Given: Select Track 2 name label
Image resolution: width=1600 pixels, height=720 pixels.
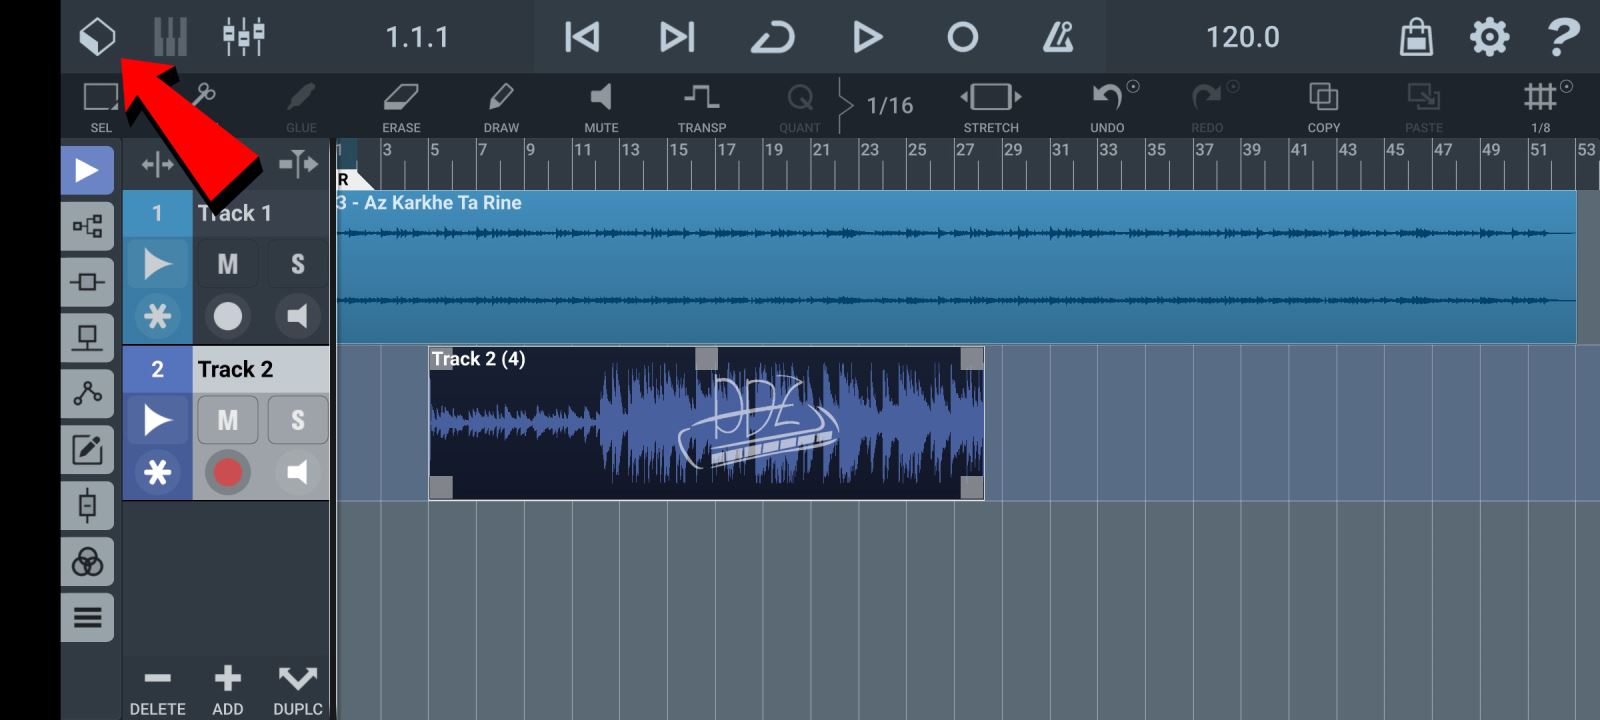Looking at the screenshot, I should [235, 369].
